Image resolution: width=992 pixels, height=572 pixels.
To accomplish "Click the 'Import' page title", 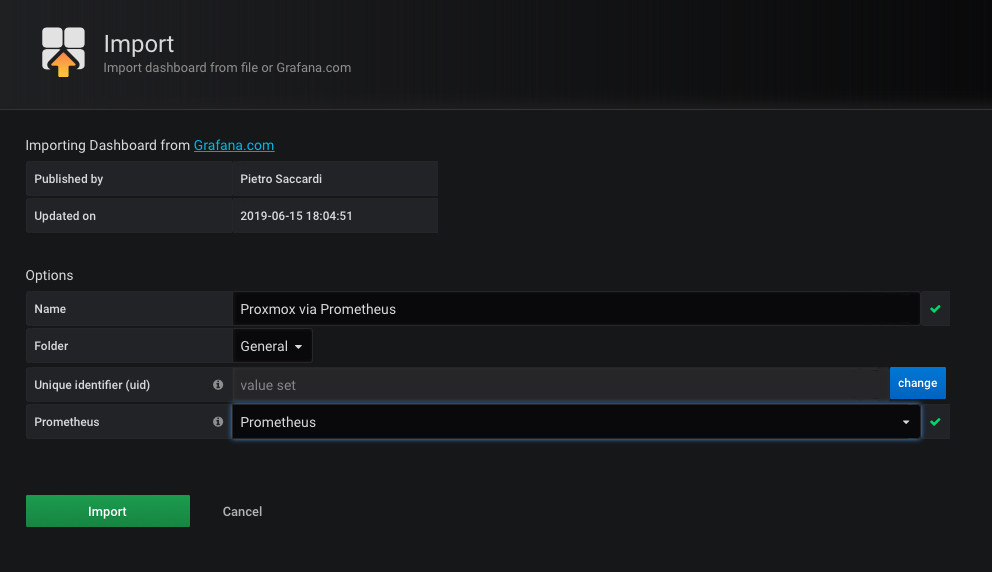I will tap(139, 44).
